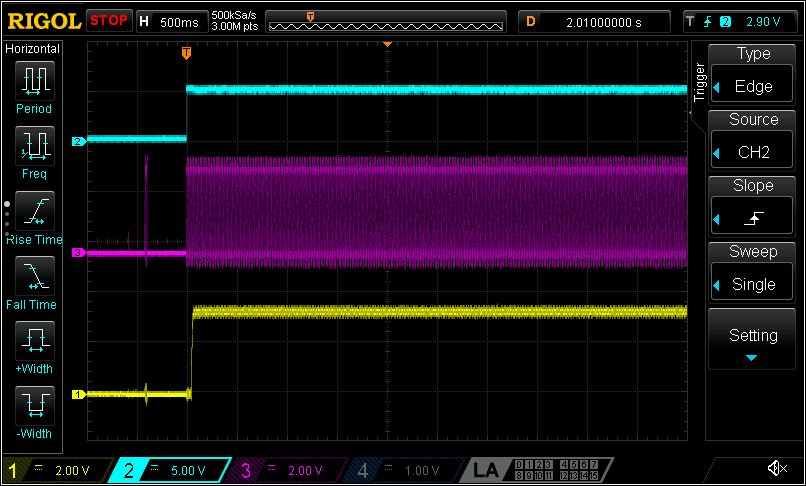The height and width of the screenshot is (486, 806).
Task: Click the orange center time marker at the grid top
Action: (388, 45)
